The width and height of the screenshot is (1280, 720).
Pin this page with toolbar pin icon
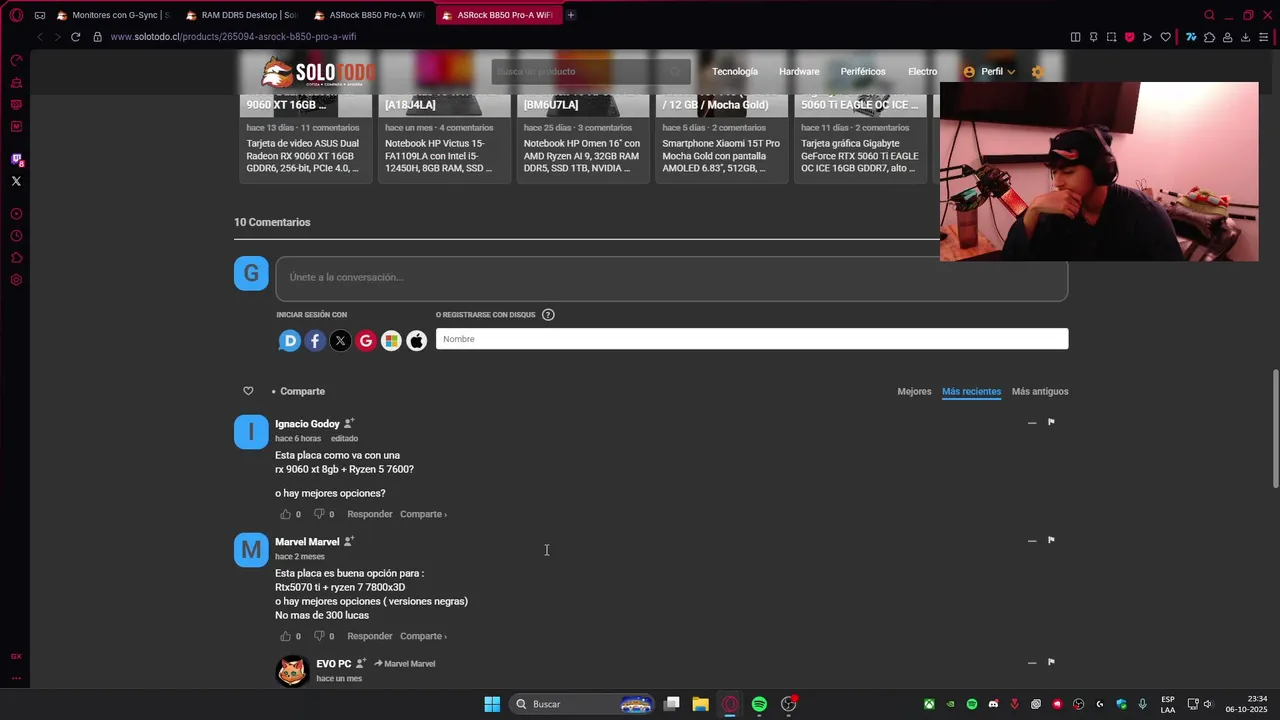1093,37
